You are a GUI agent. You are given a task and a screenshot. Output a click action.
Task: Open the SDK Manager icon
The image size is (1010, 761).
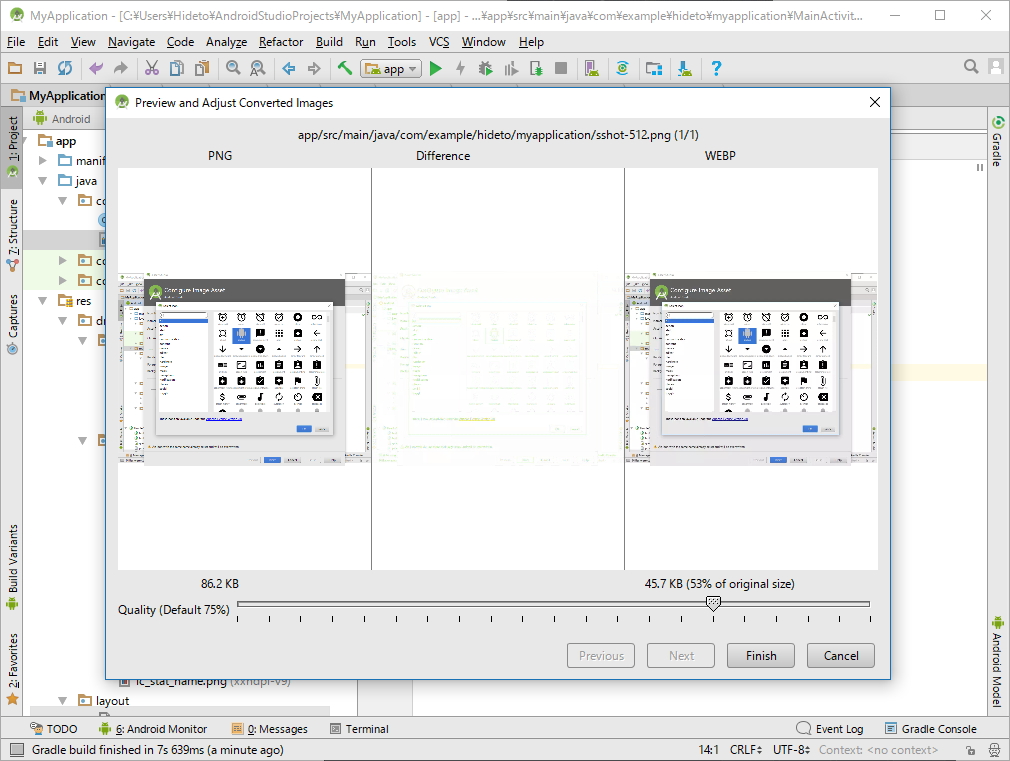(x=685, y=68)
